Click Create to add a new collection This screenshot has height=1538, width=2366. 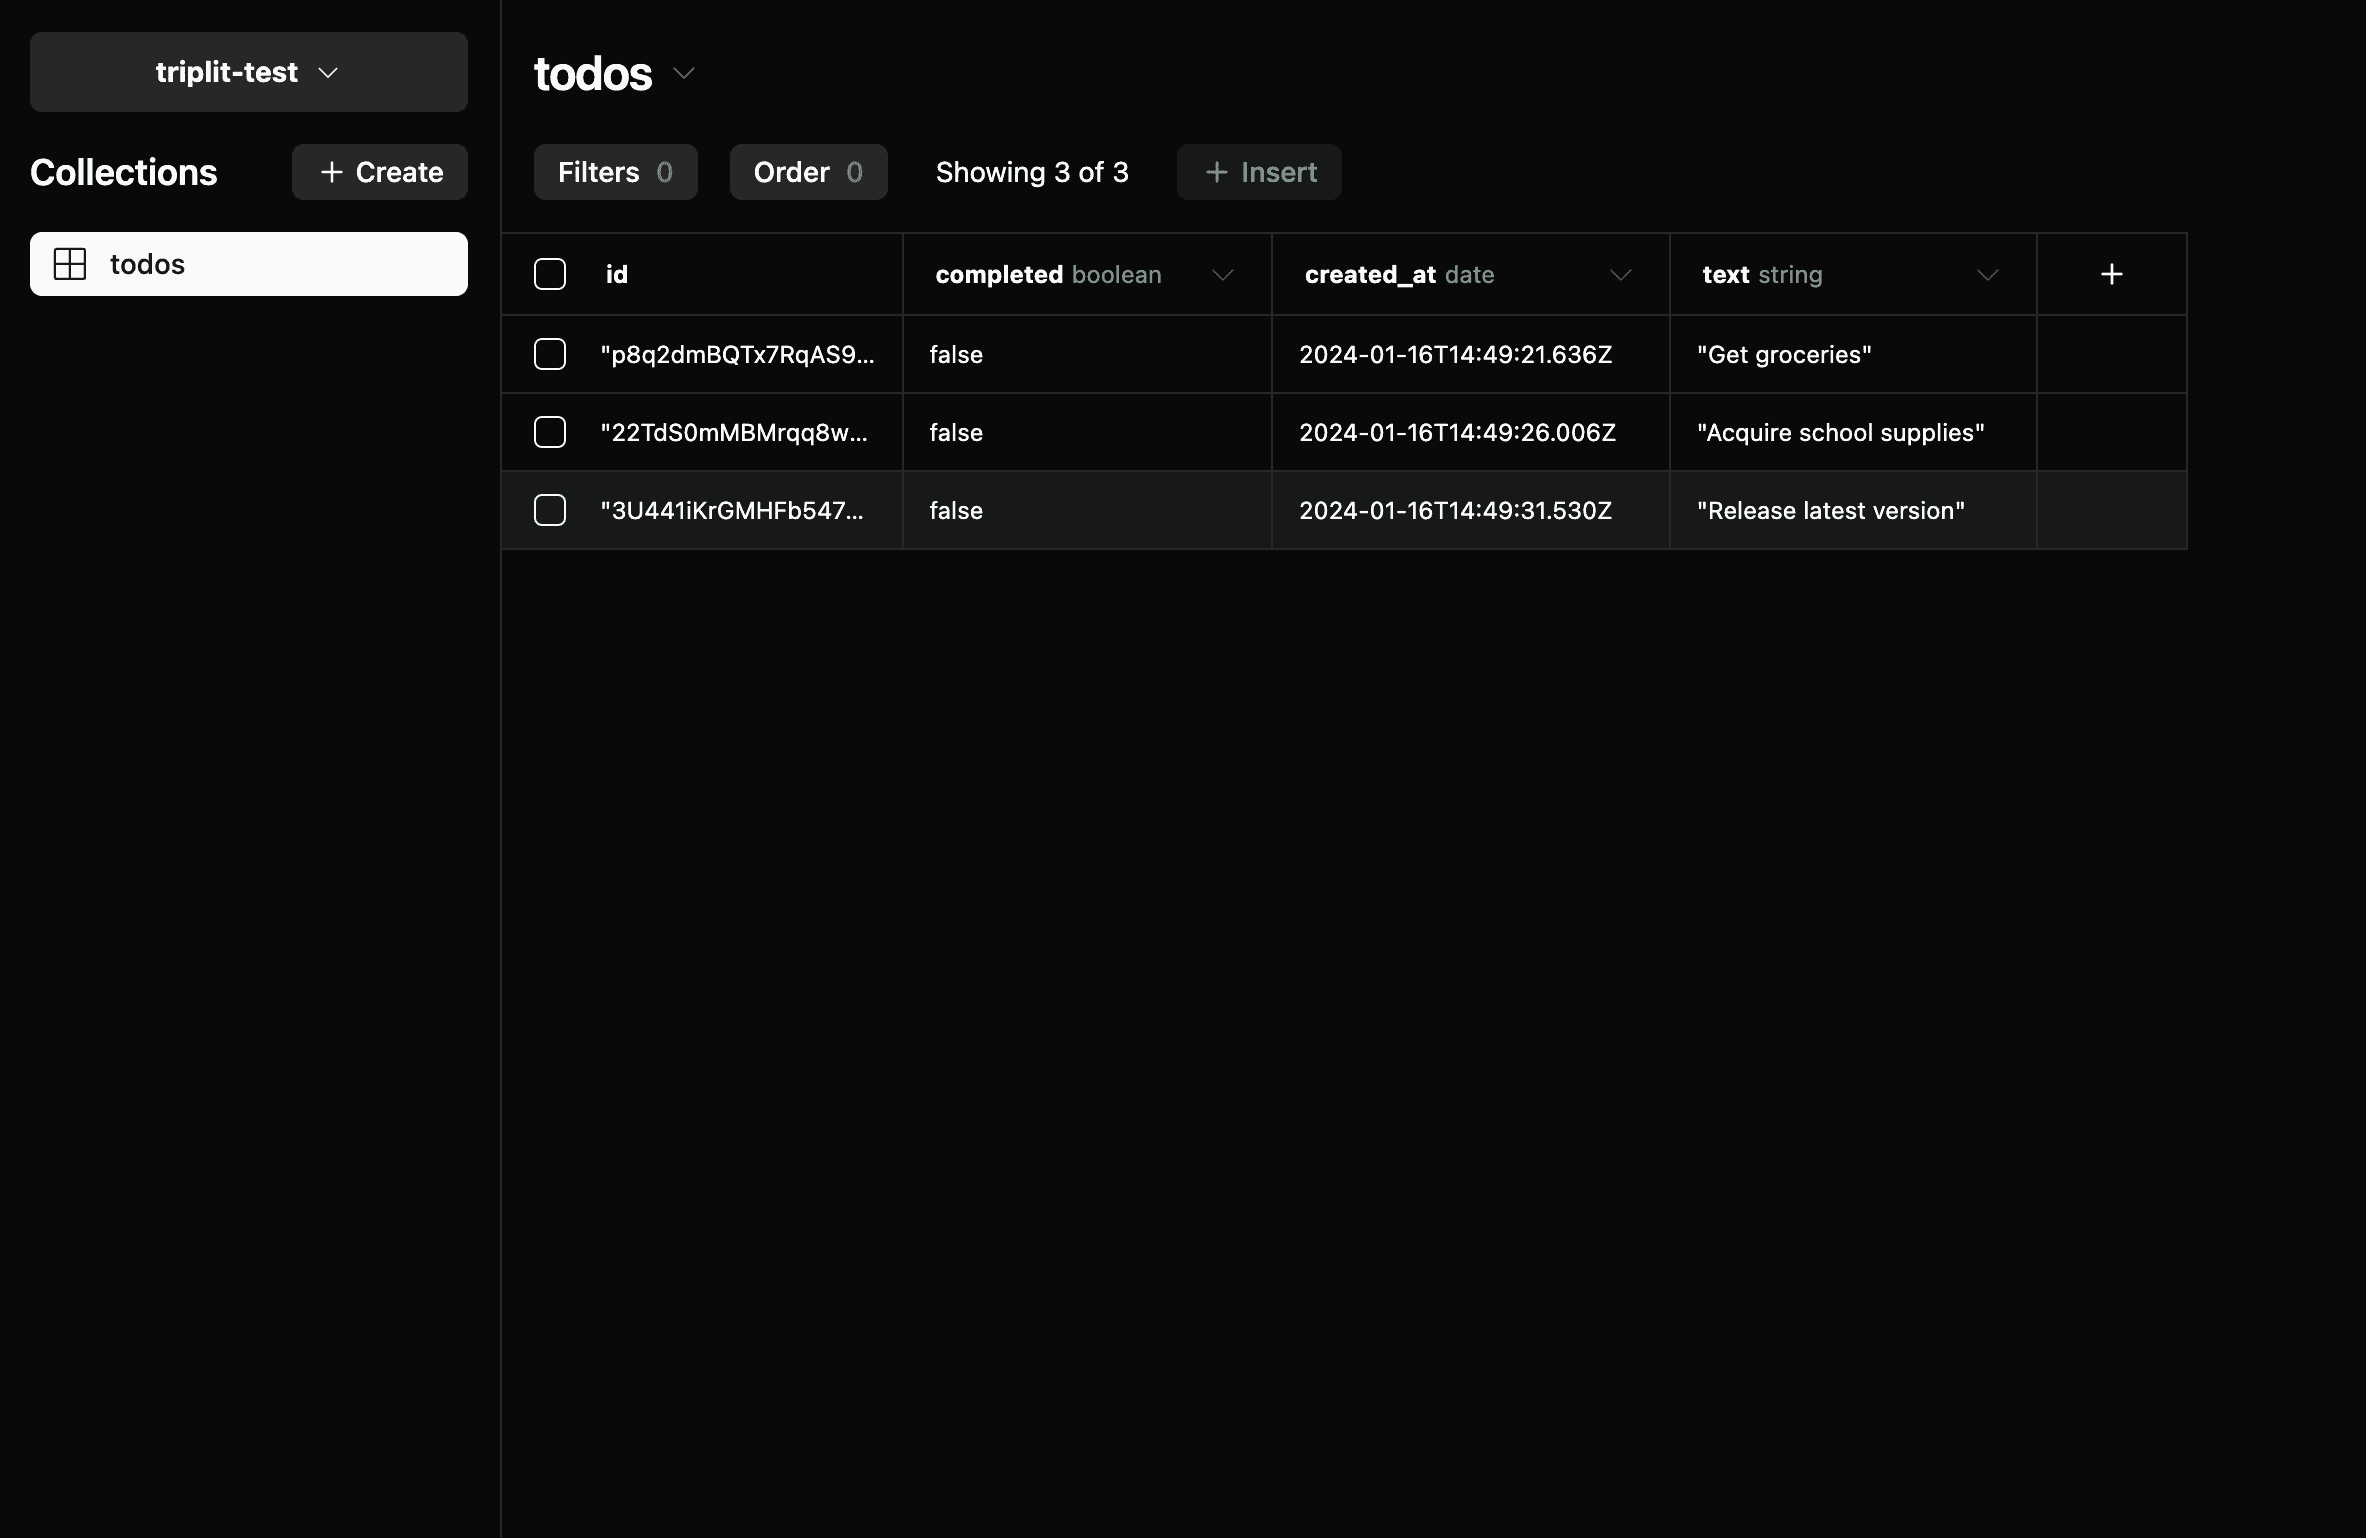(379, 172)
